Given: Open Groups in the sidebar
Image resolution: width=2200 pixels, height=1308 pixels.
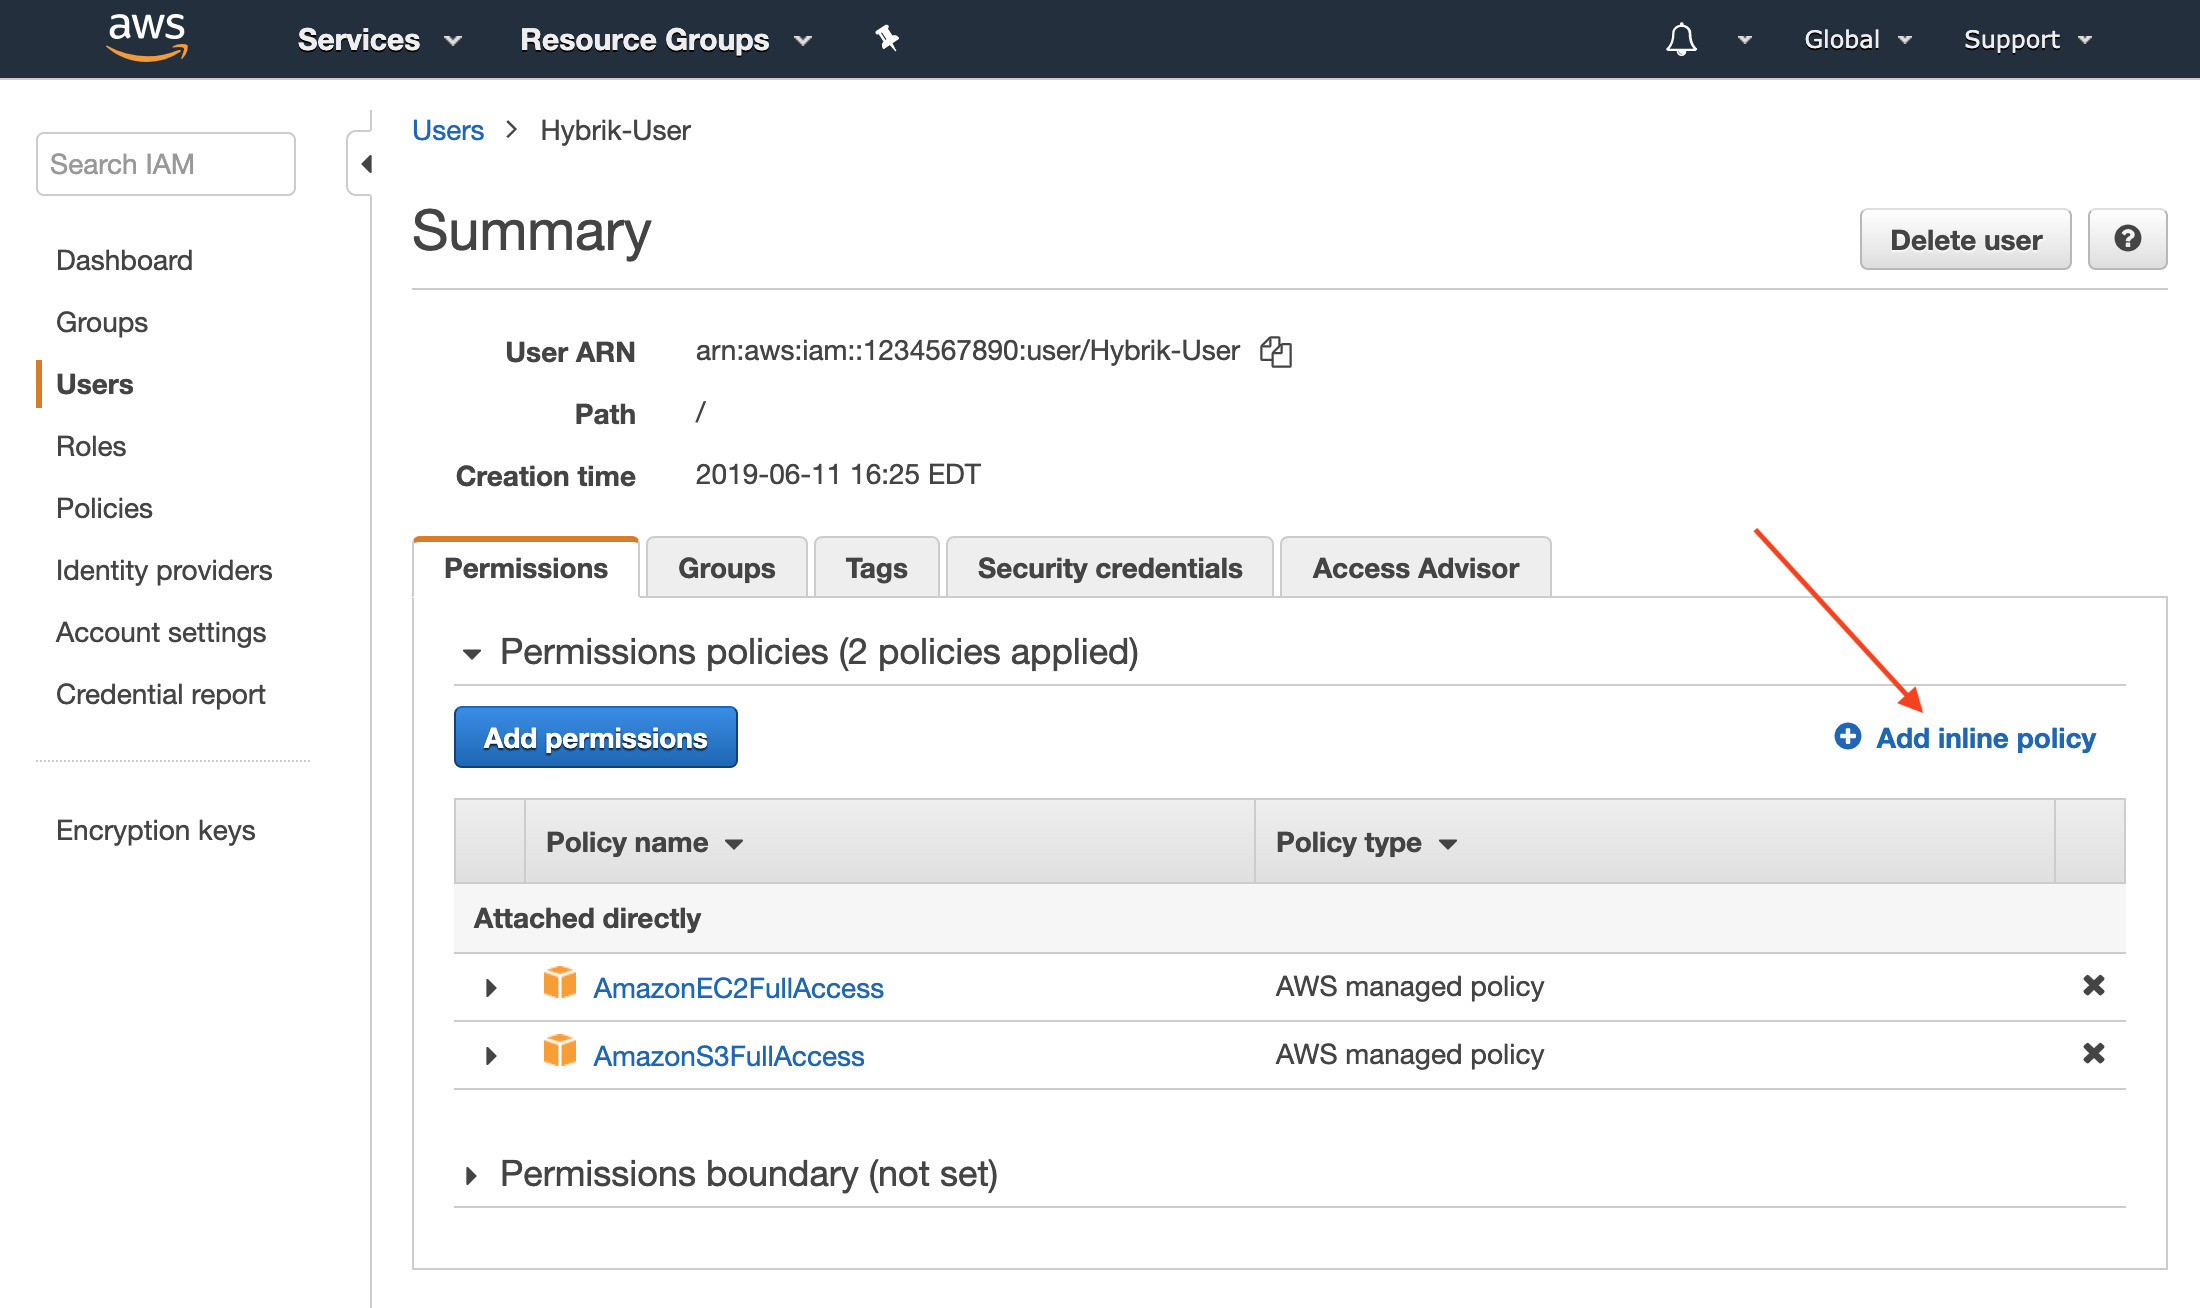Looking at the screenshot, I should (102, 322).
